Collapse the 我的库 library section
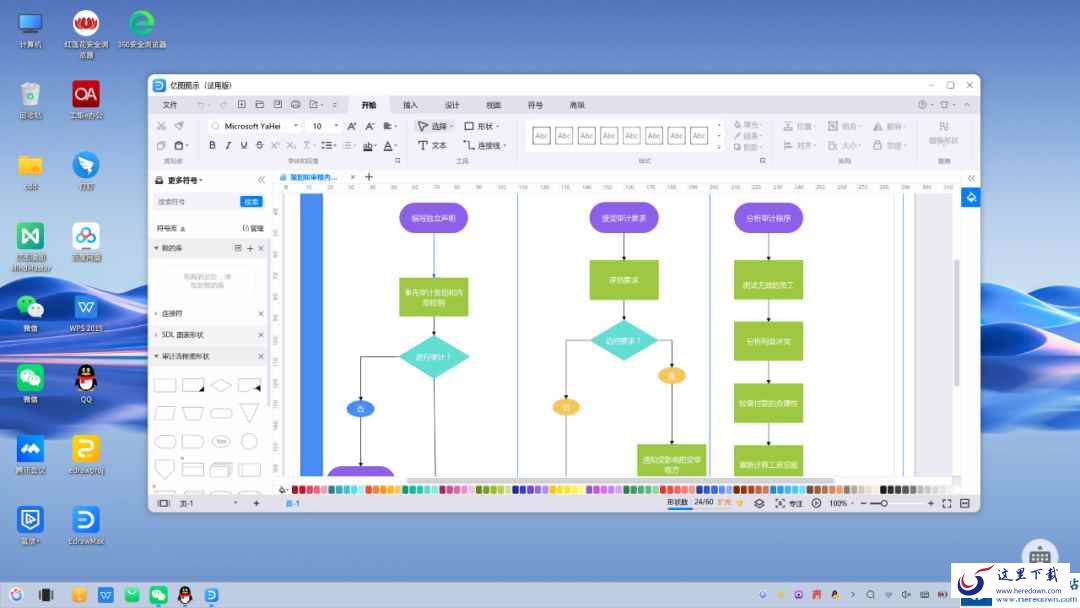Screen dimensions: 1080x608 [156, 248]
